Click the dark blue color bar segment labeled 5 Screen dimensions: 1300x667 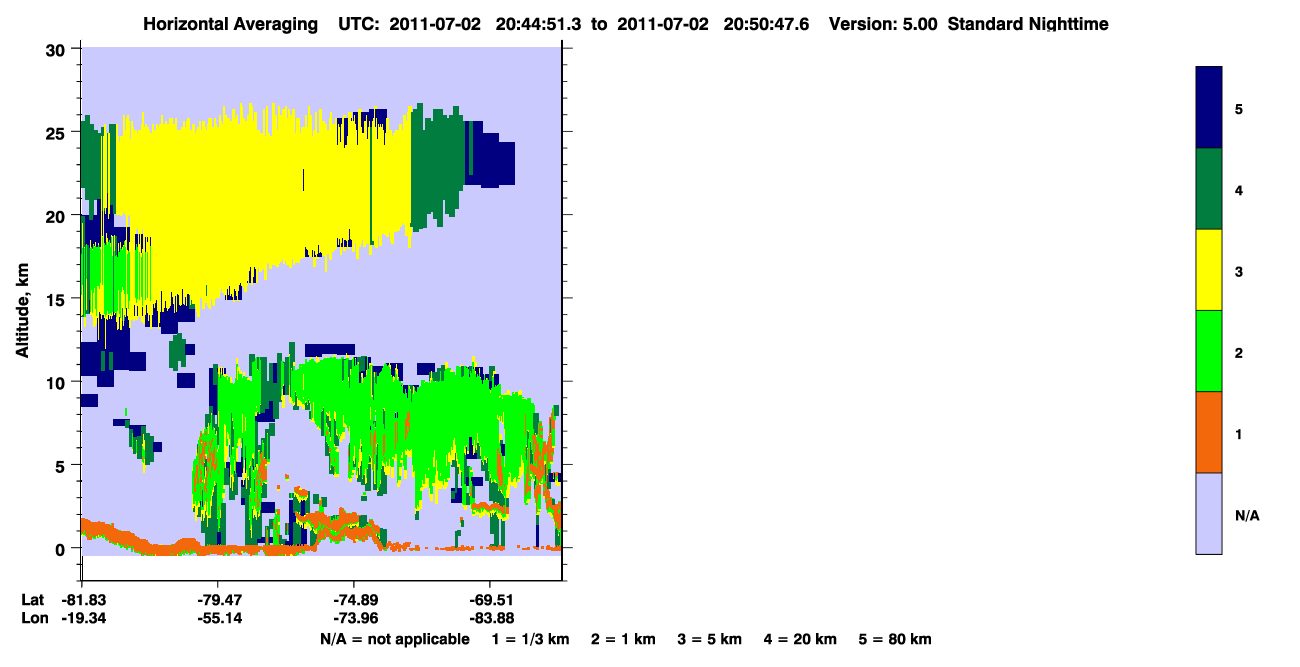pyautogui.click(x=1209, y=107)
